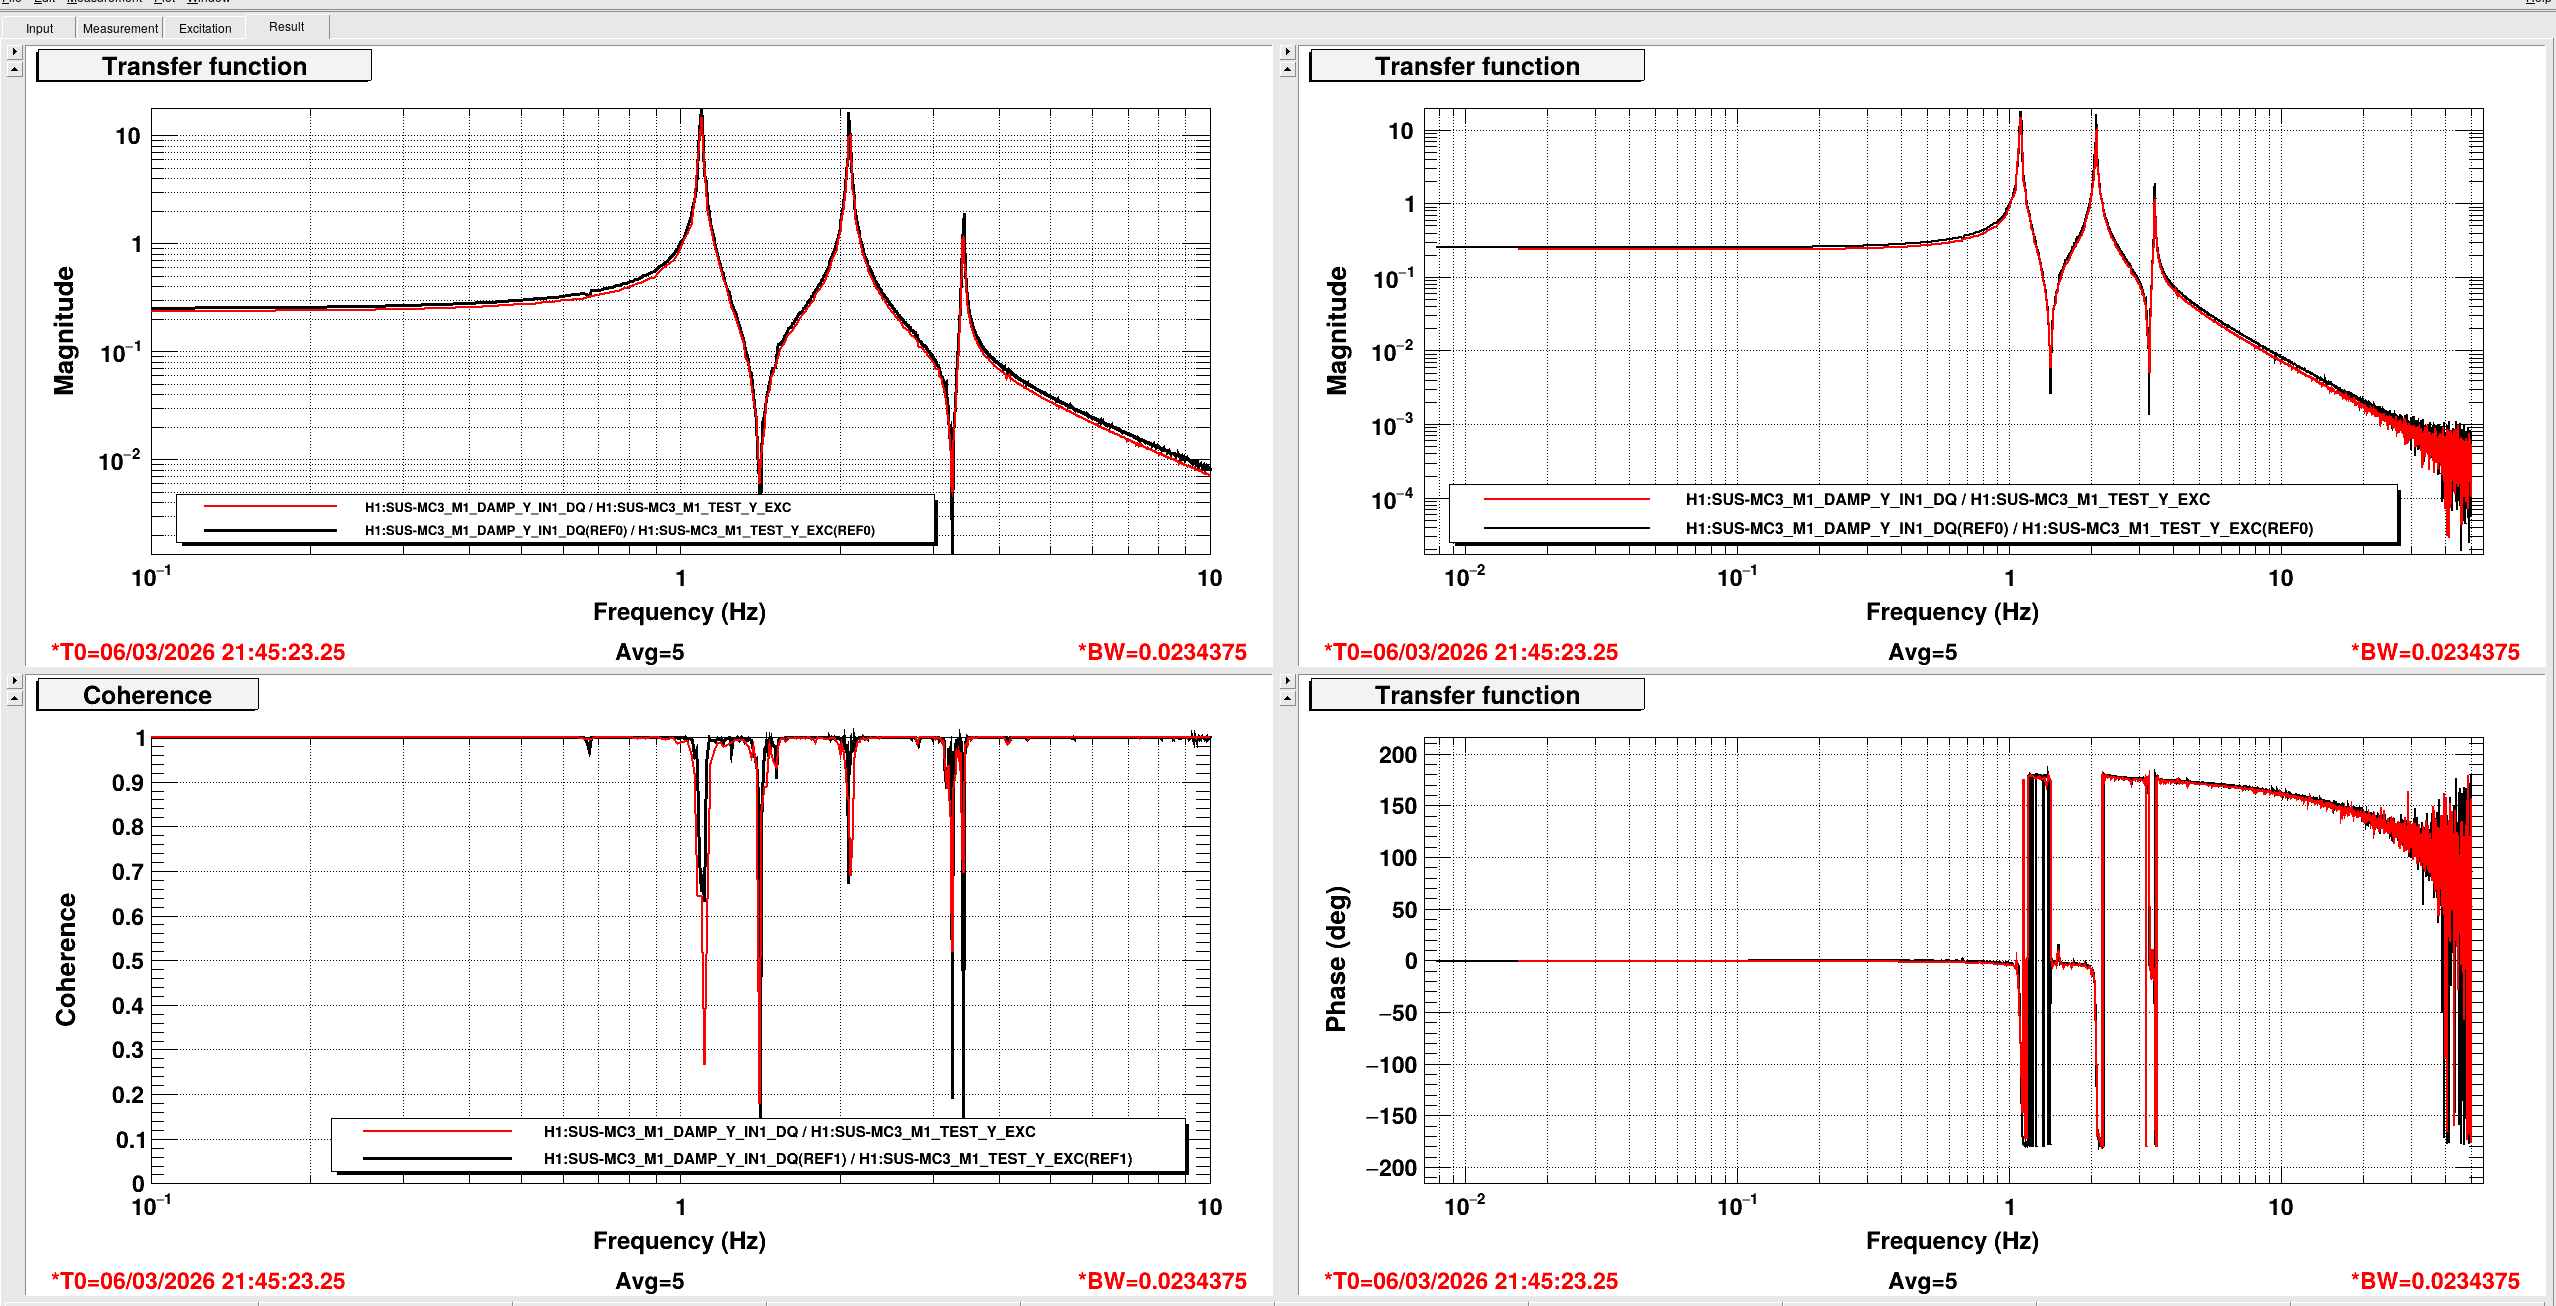Click black REF0 line in top-right legend
Screen dimensions: 2556x1306
tap(1566, 528)
